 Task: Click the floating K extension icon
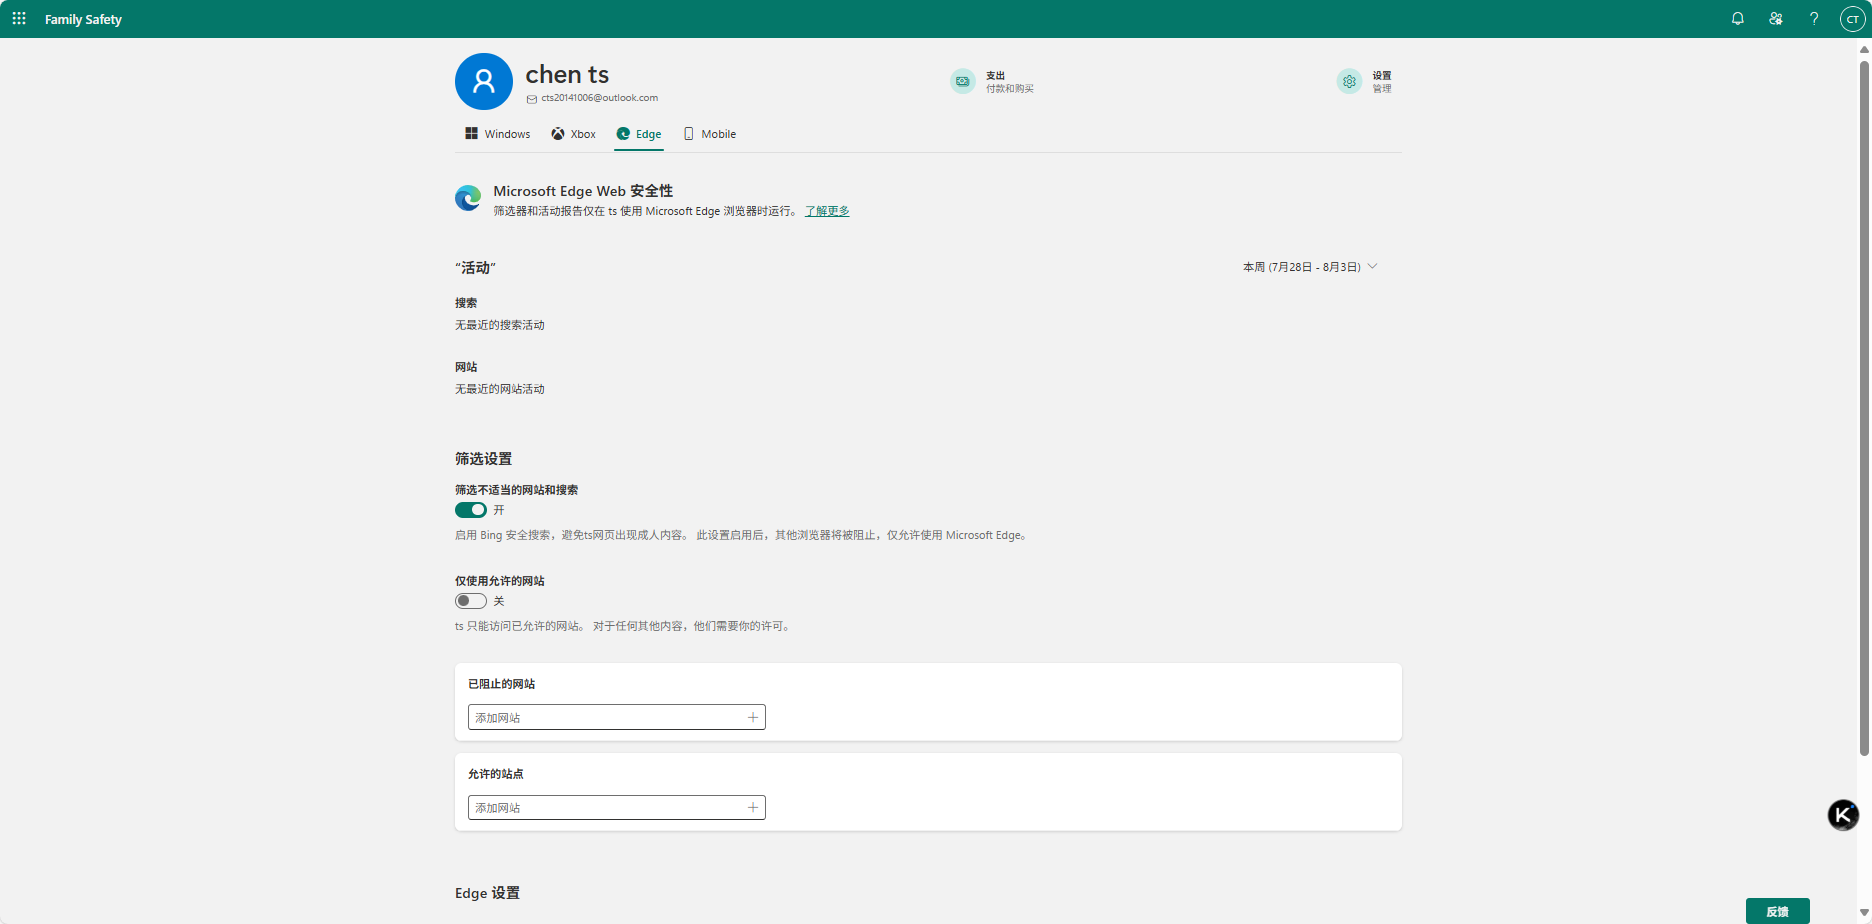pos(1843,815)
